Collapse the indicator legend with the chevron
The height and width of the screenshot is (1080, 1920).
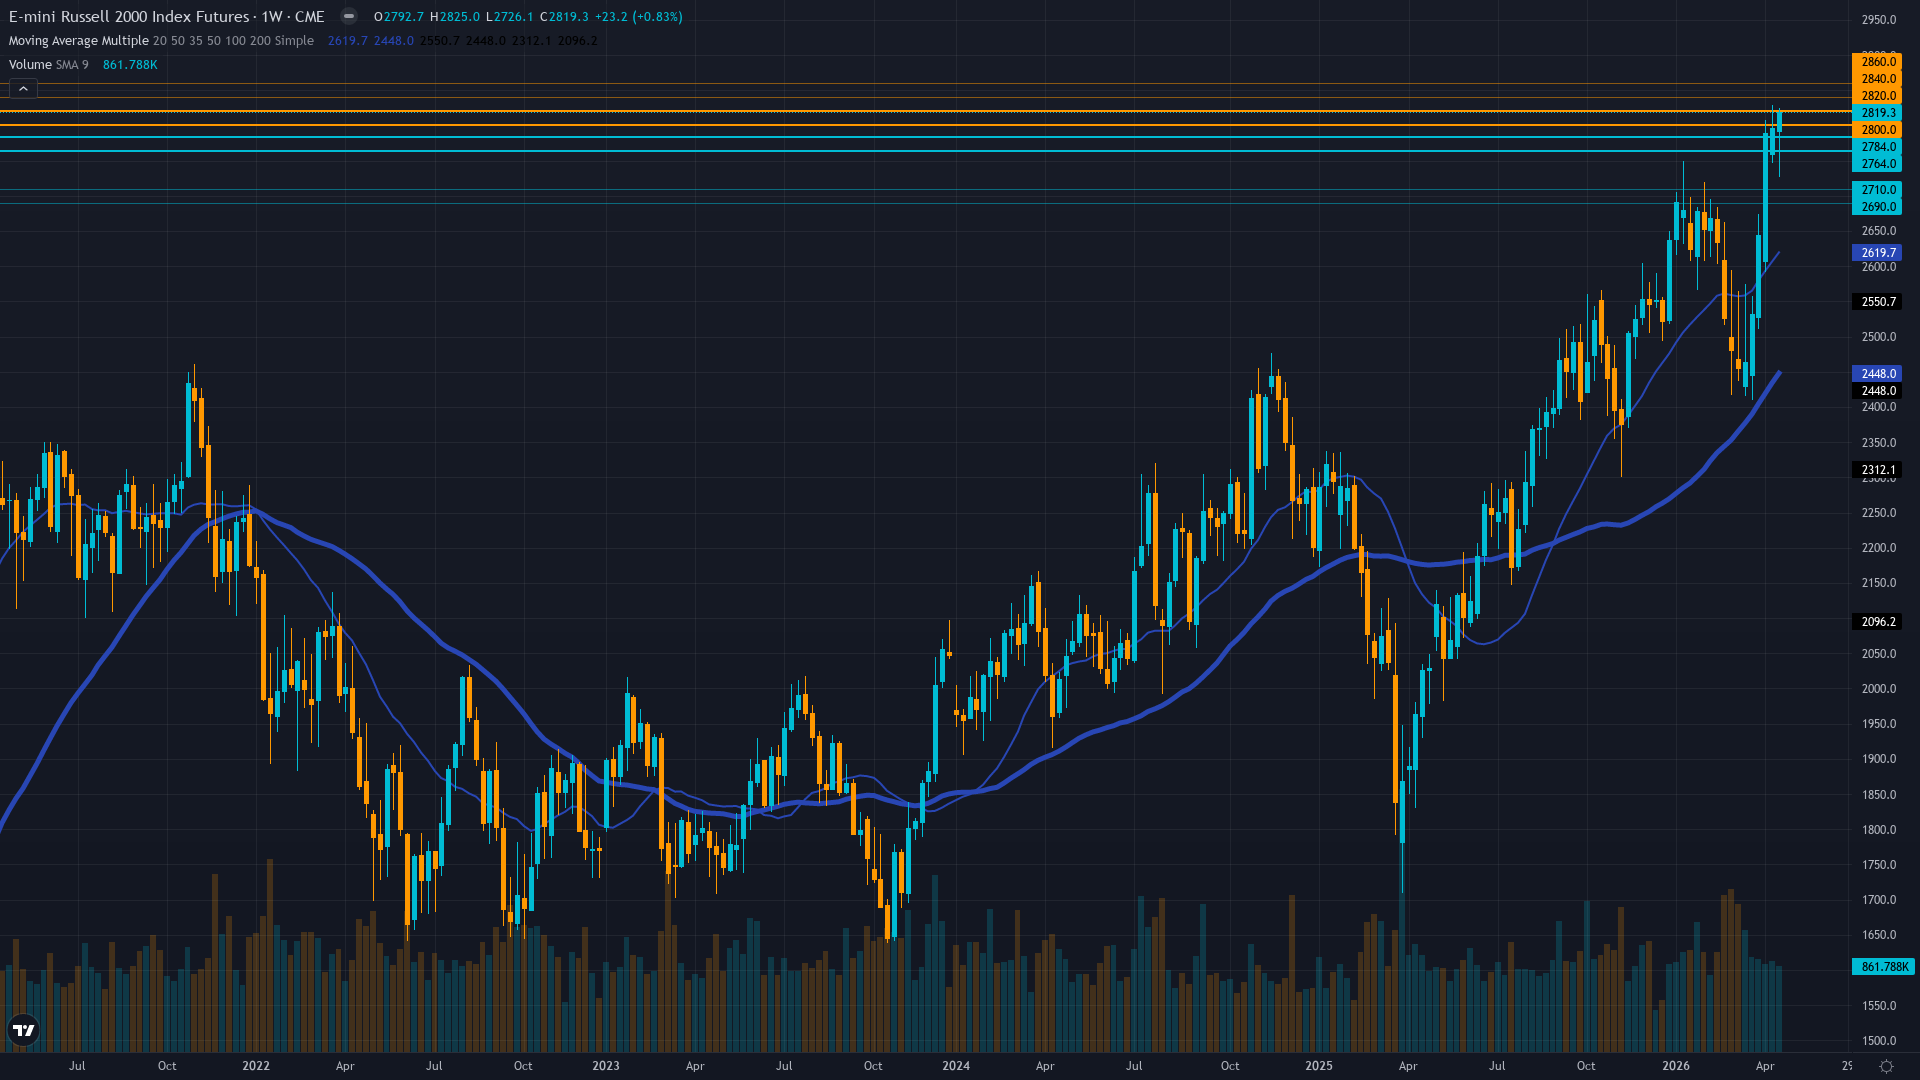[23, 89]
